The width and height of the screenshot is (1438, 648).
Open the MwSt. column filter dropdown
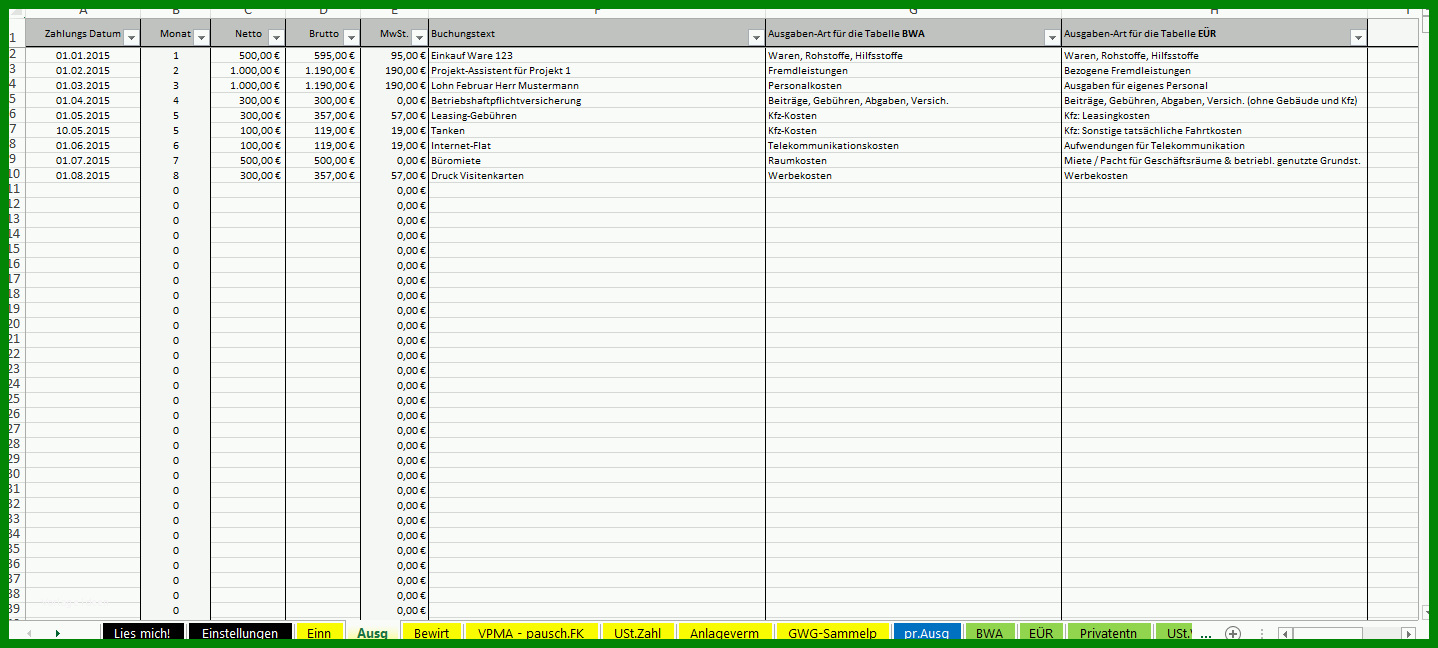pos(419,37)
